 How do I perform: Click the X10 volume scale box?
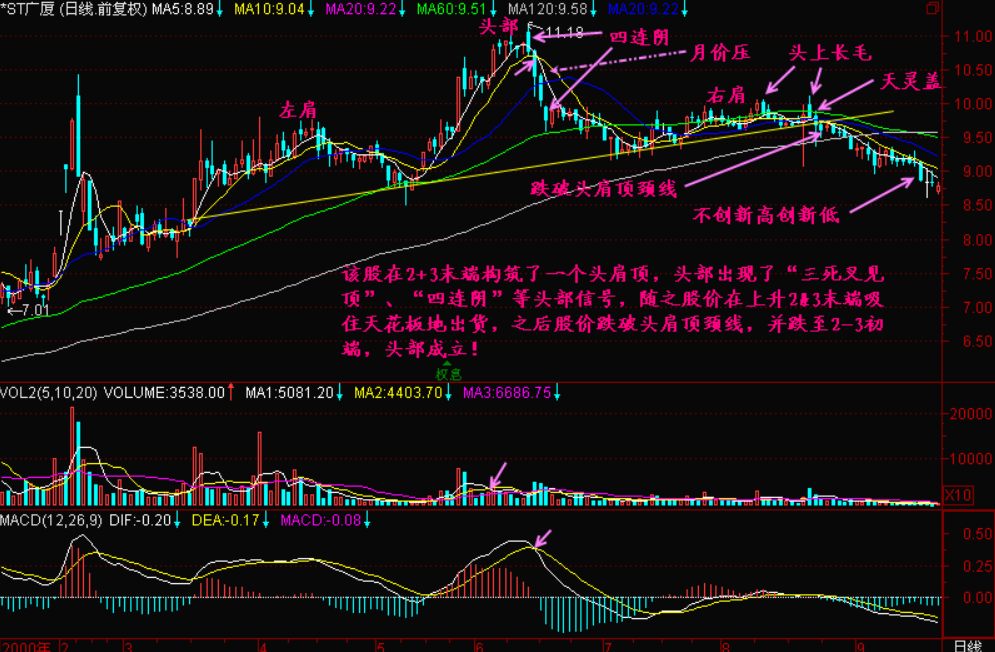957,494
